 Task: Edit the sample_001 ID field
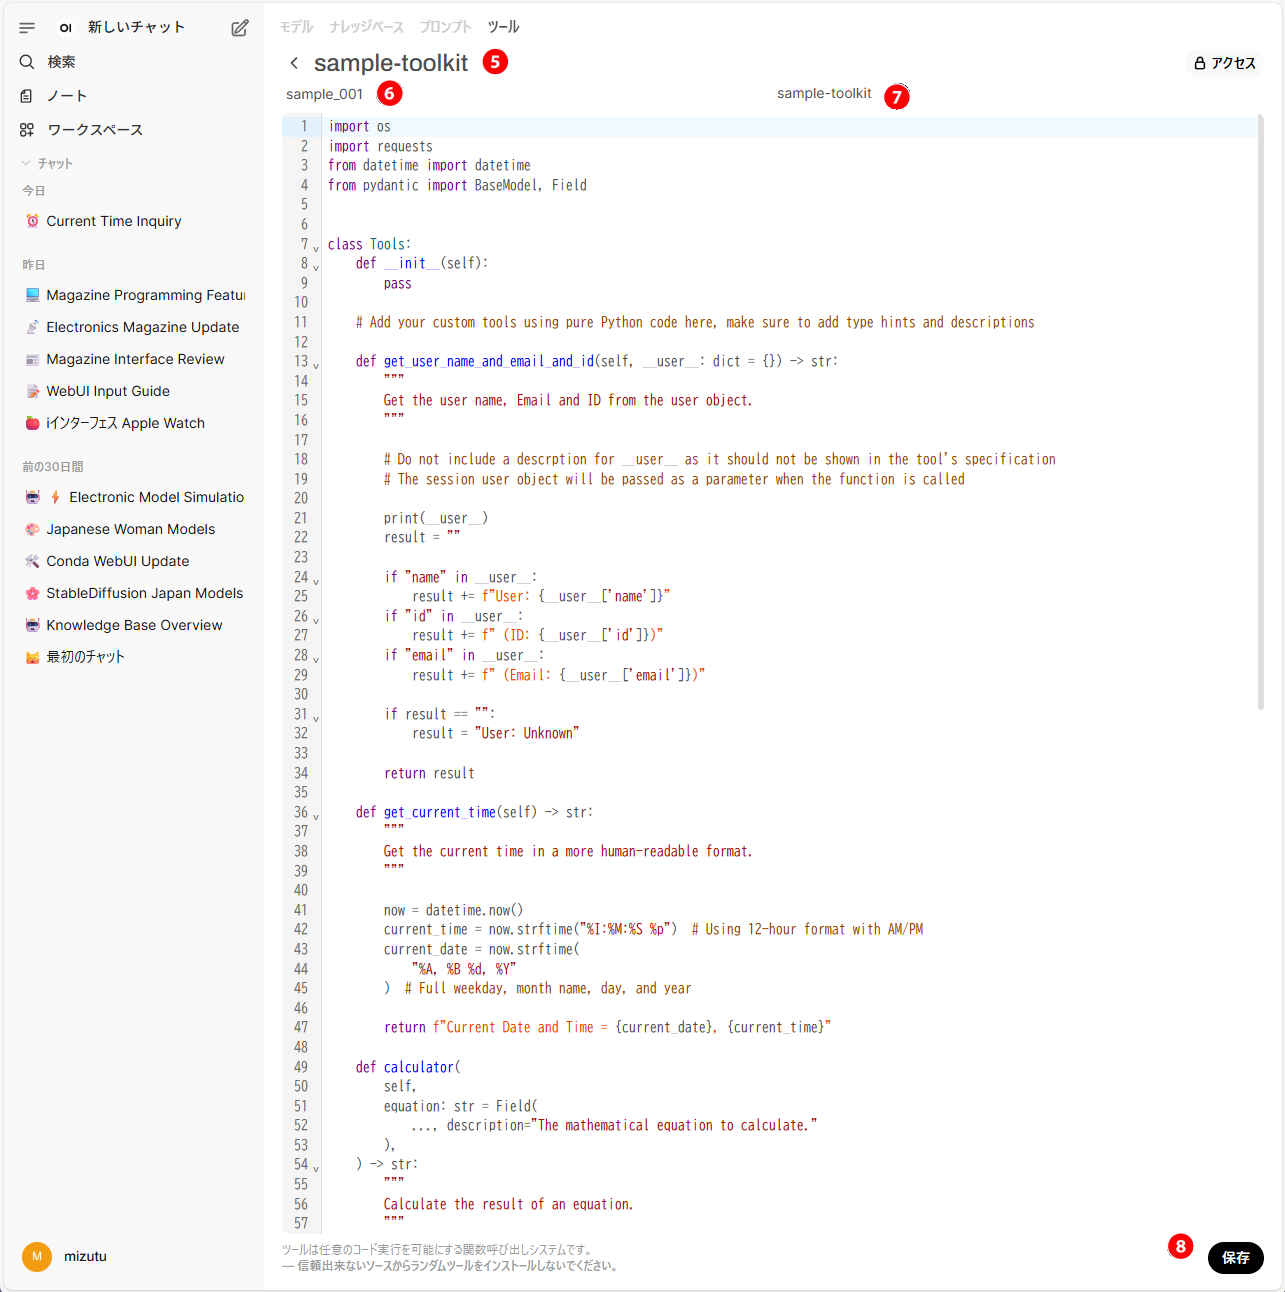click(325, 94)
